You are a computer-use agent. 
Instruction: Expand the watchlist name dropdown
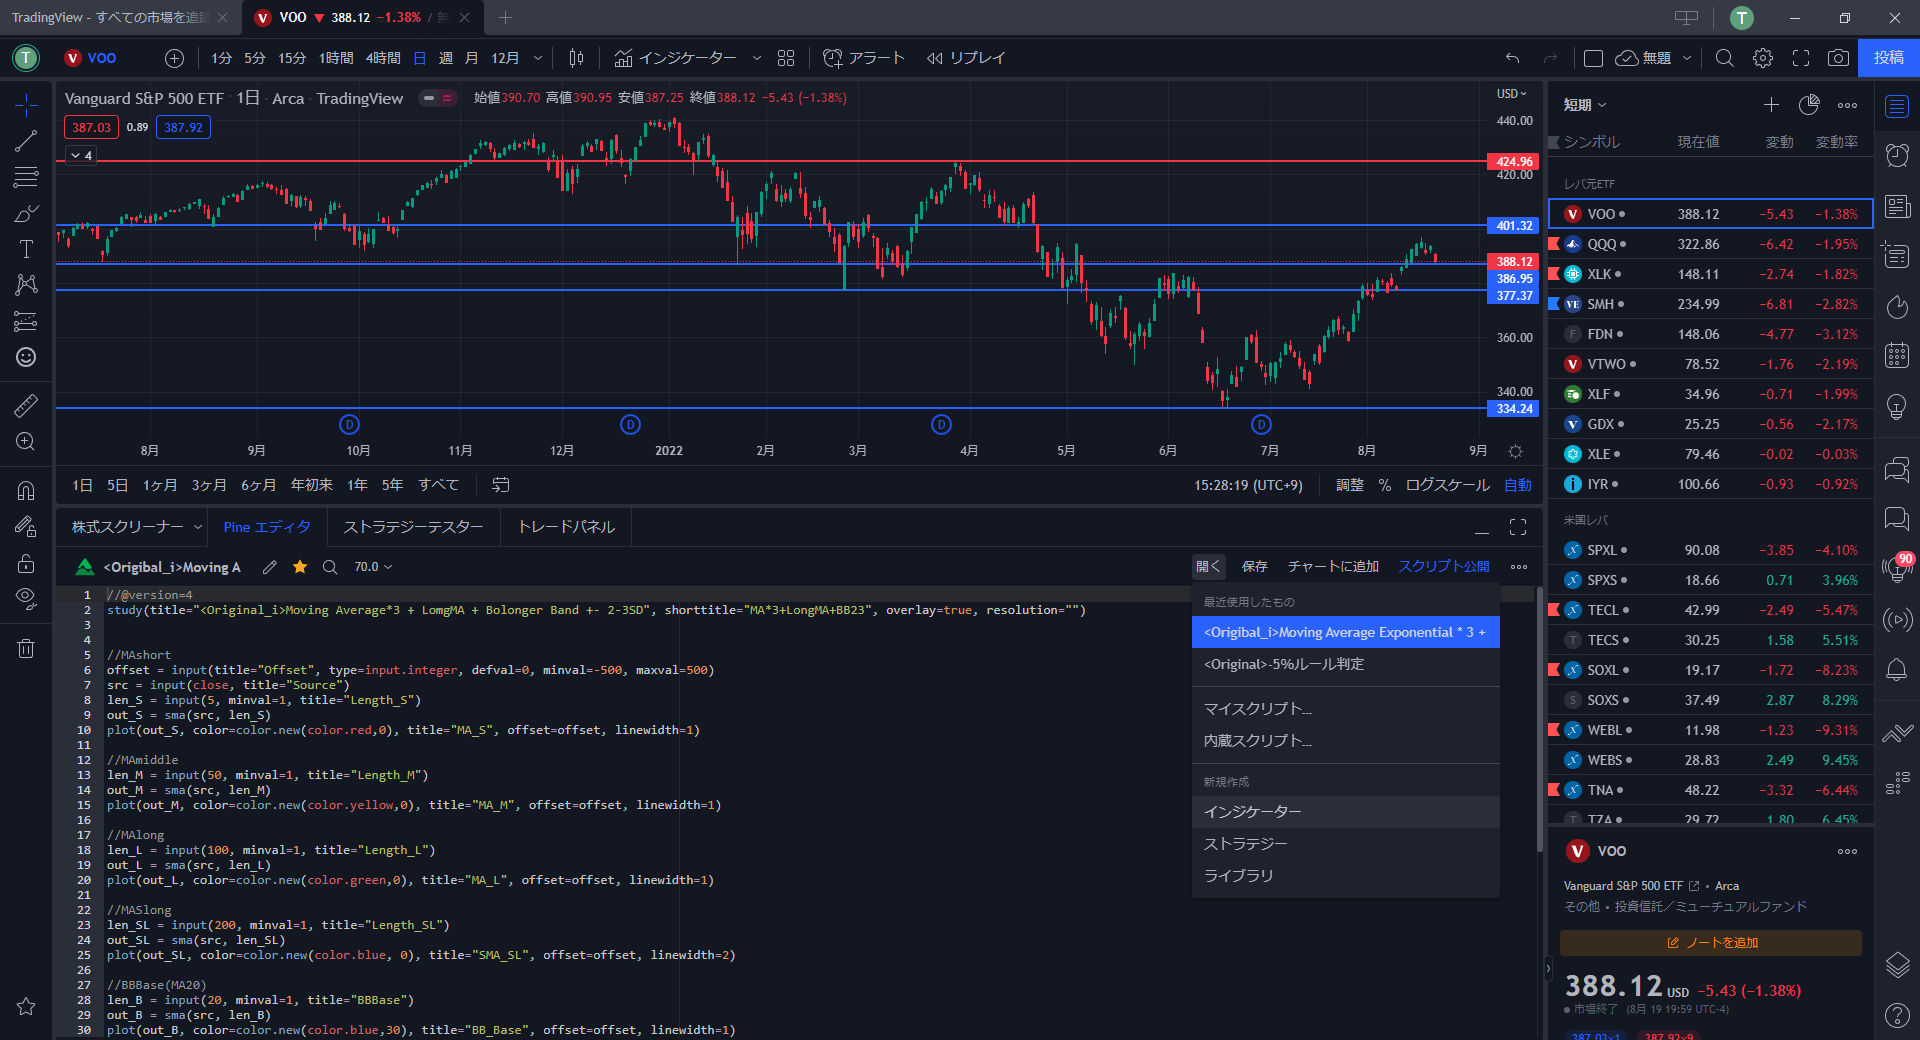coord(1585,105)
